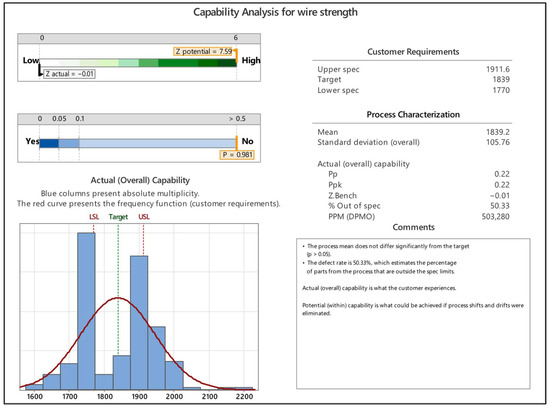The height and width of the screenshot is (408, 550).
Task: Click the peak of the red normal curve
Action: click(118, 298)
